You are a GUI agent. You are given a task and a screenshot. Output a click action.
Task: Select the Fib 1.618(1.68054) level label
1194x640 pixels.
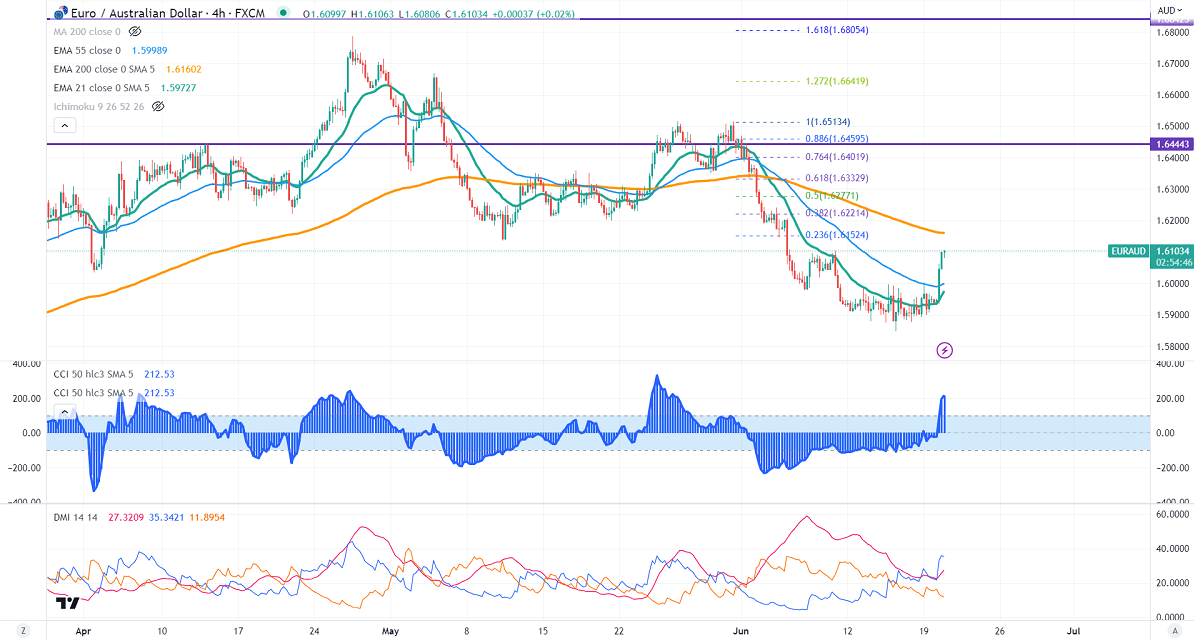coord(837,30)
